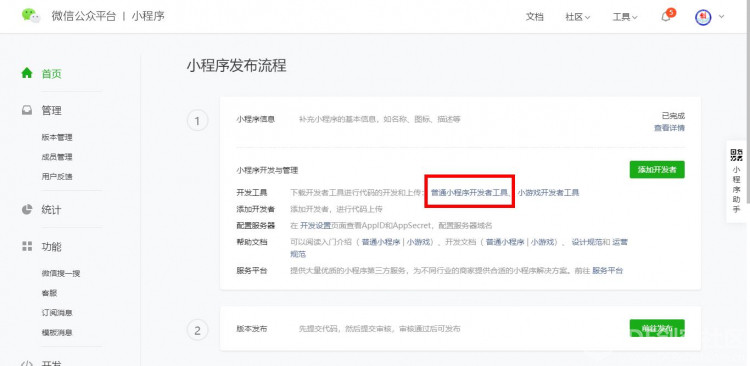Open 小游戏 link after 入门介绍
Screen dimensions: 750x366
[x=419, y=242]
